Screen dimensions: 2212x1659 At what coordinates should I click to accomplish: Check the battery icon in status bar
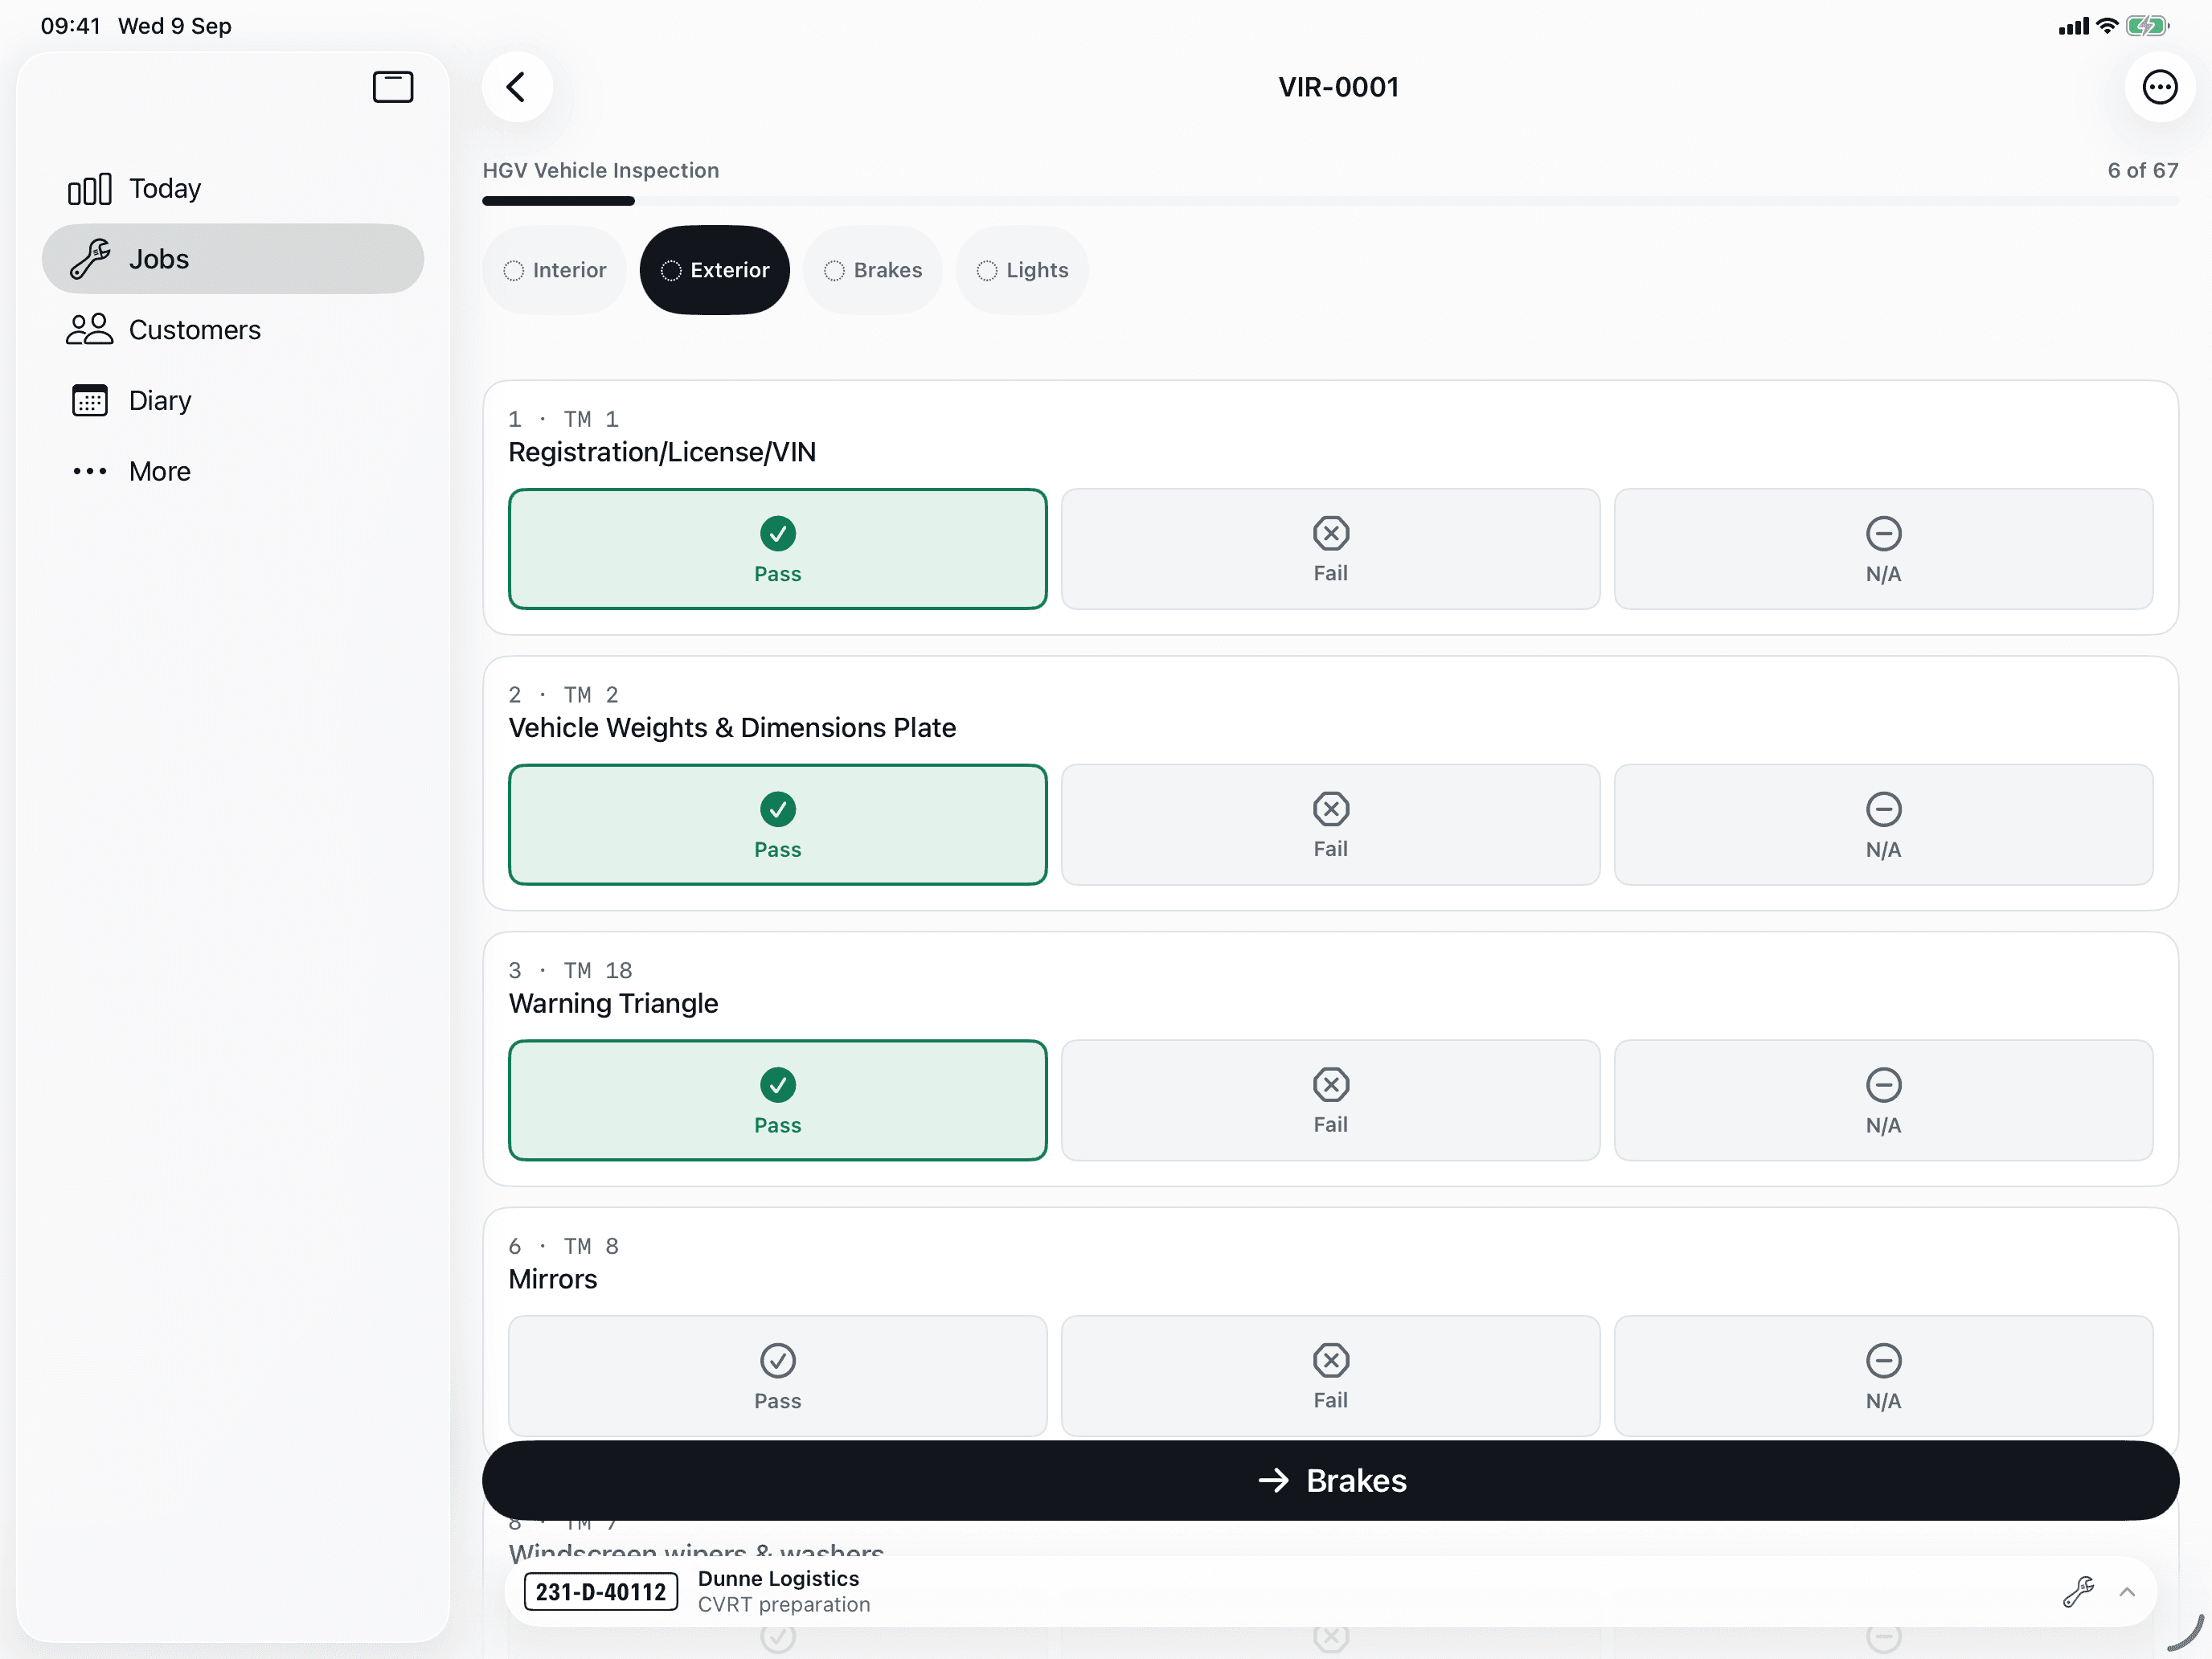point(2146,26)
